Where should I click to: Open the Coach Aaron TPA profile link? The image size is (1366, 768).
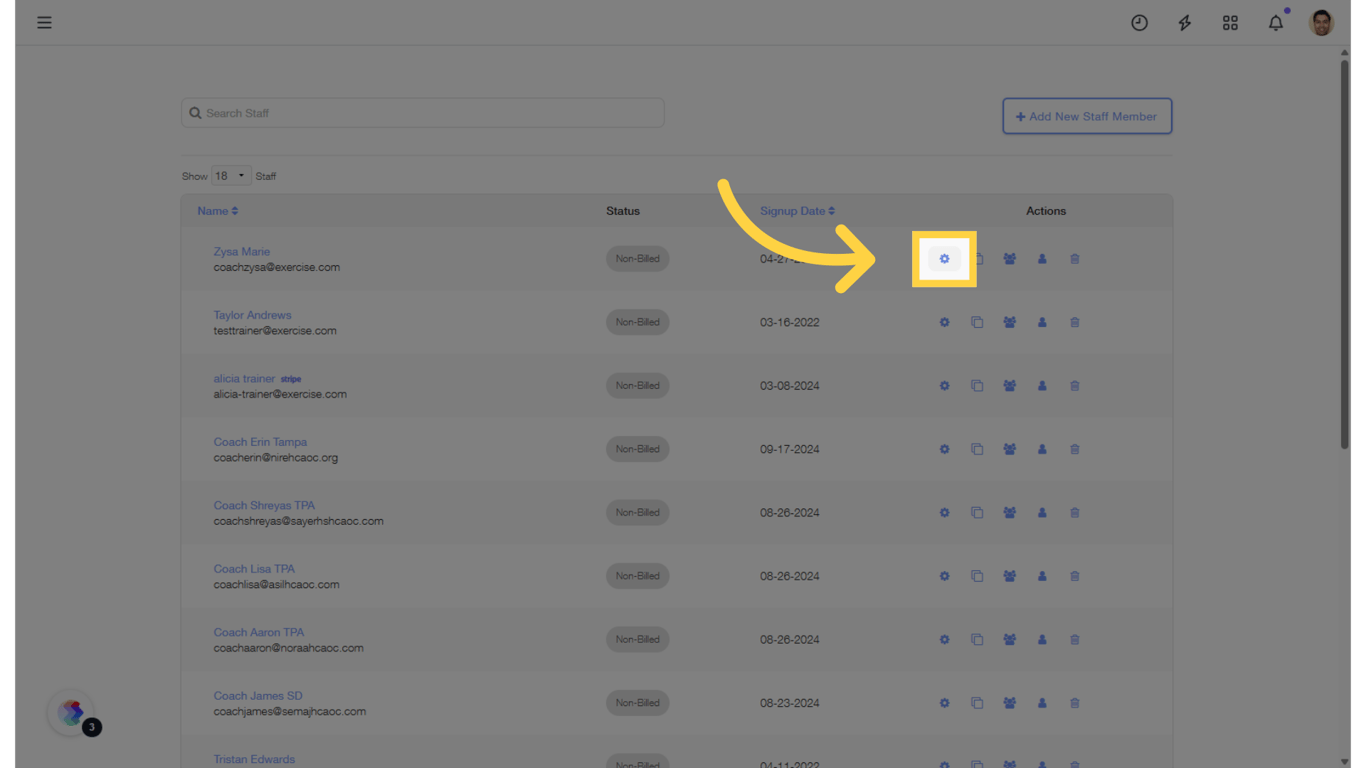pyautogui.click(x=259, y=633)
